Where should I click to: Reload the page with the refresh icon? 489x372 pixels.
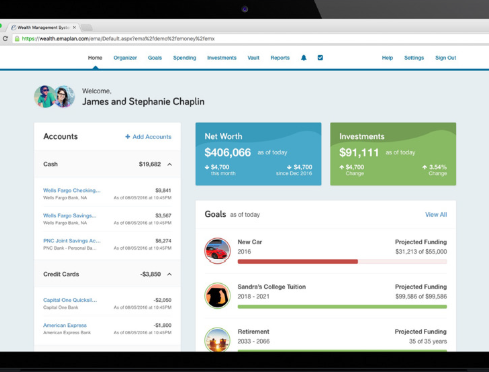(x=5, y=39)
